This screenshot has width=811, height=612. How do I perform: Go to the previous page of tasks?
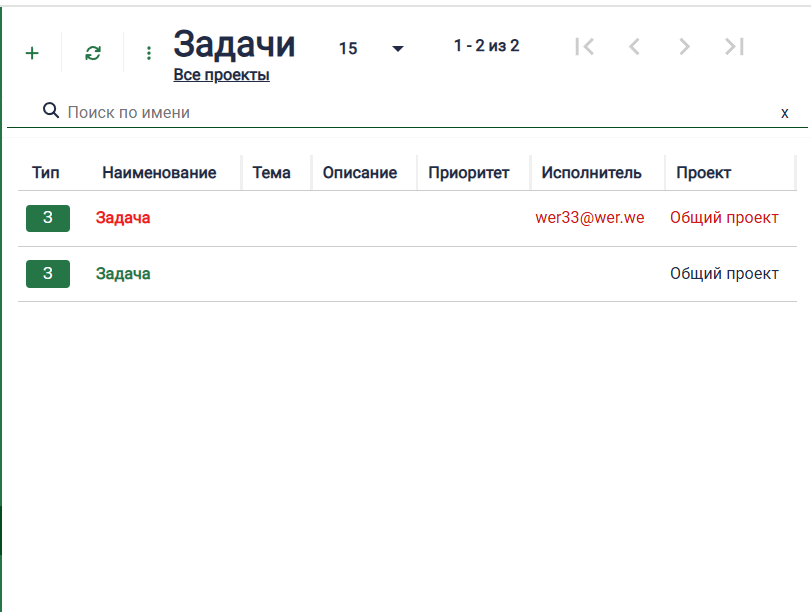[633, 46]
